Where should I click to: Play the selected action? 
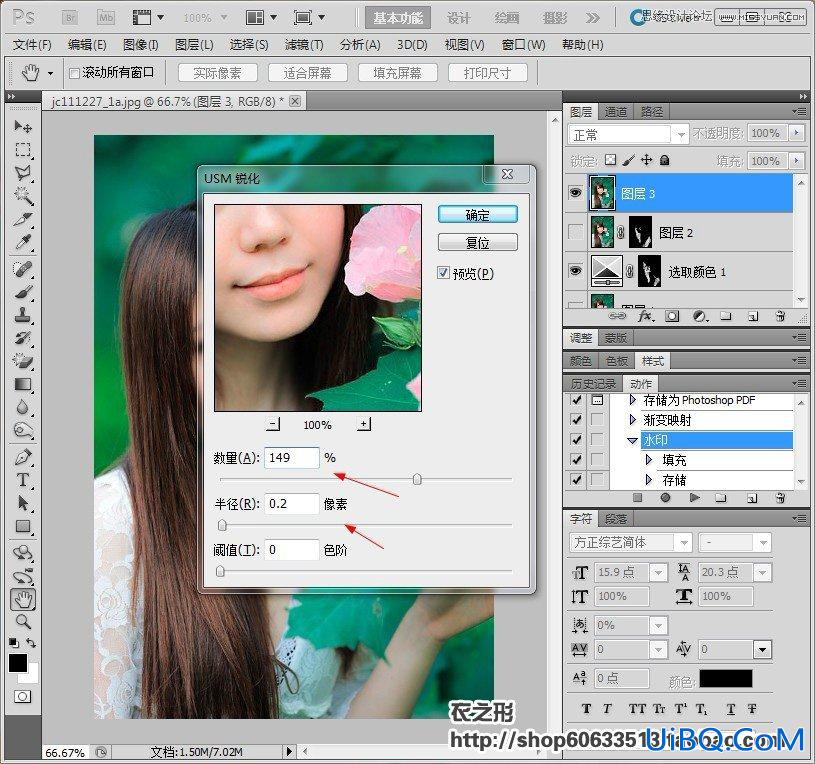click(694, 498)
